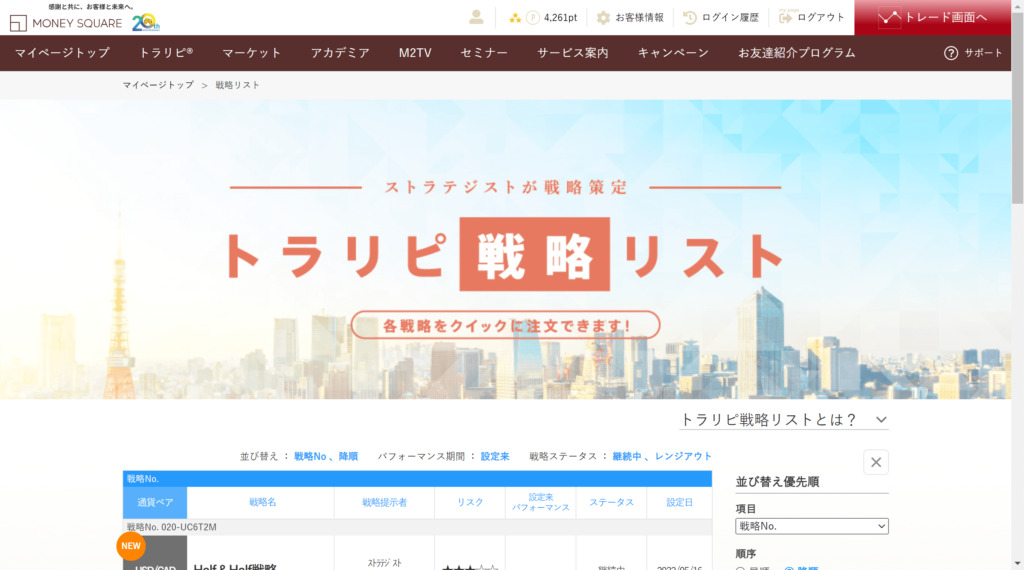
Task: Sort by ステータス column header
Action: coord(611,502)
